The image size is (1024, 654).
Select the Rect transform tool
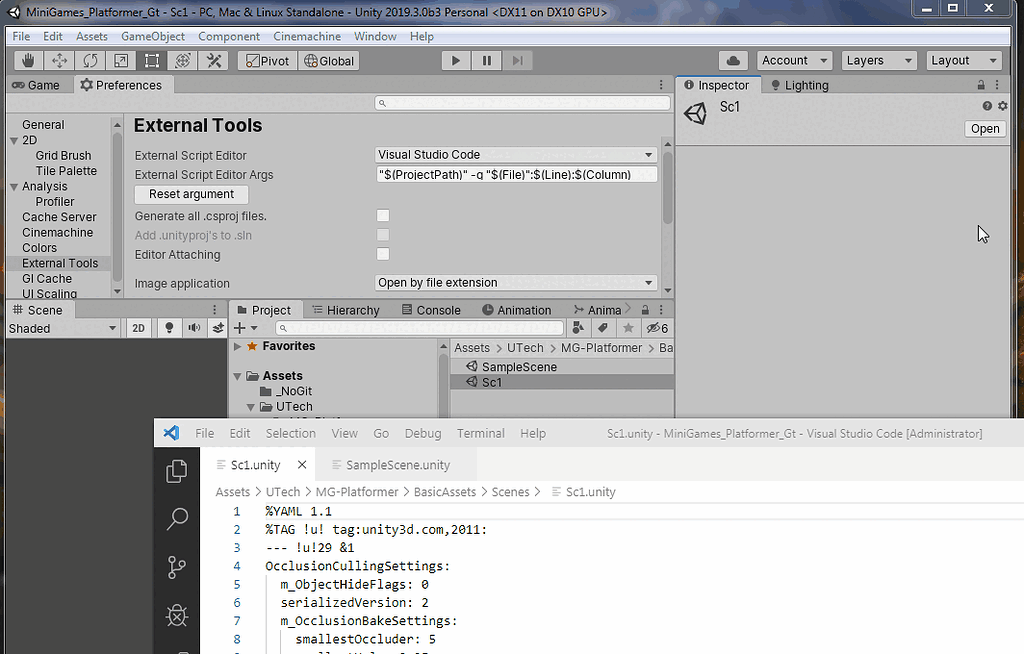point(152,60)
